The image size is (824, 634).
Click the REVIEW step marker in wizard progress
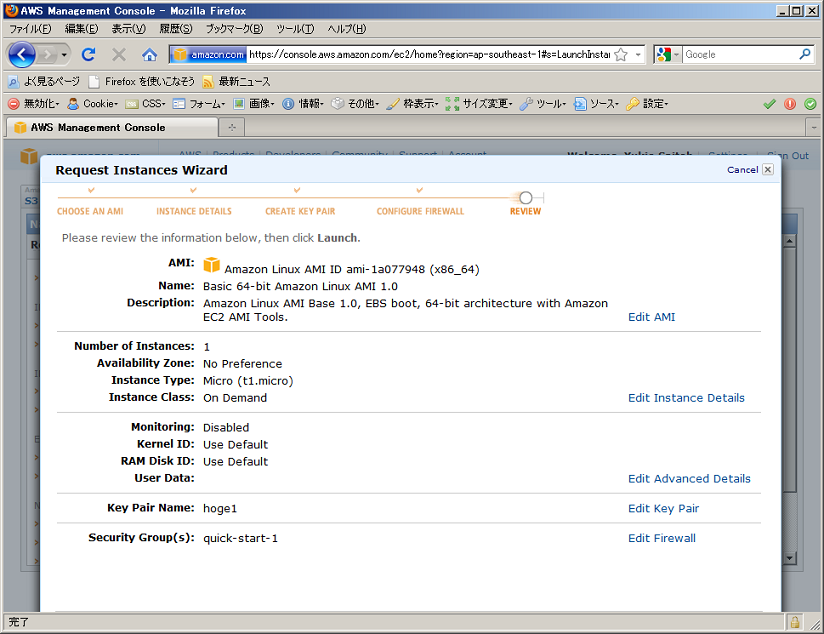point(525,198)
